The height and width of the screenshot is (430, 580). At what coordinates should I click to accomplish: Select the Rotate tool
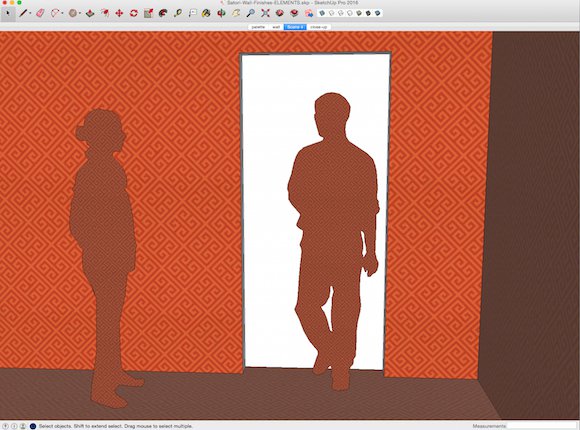tap(134, 14)
